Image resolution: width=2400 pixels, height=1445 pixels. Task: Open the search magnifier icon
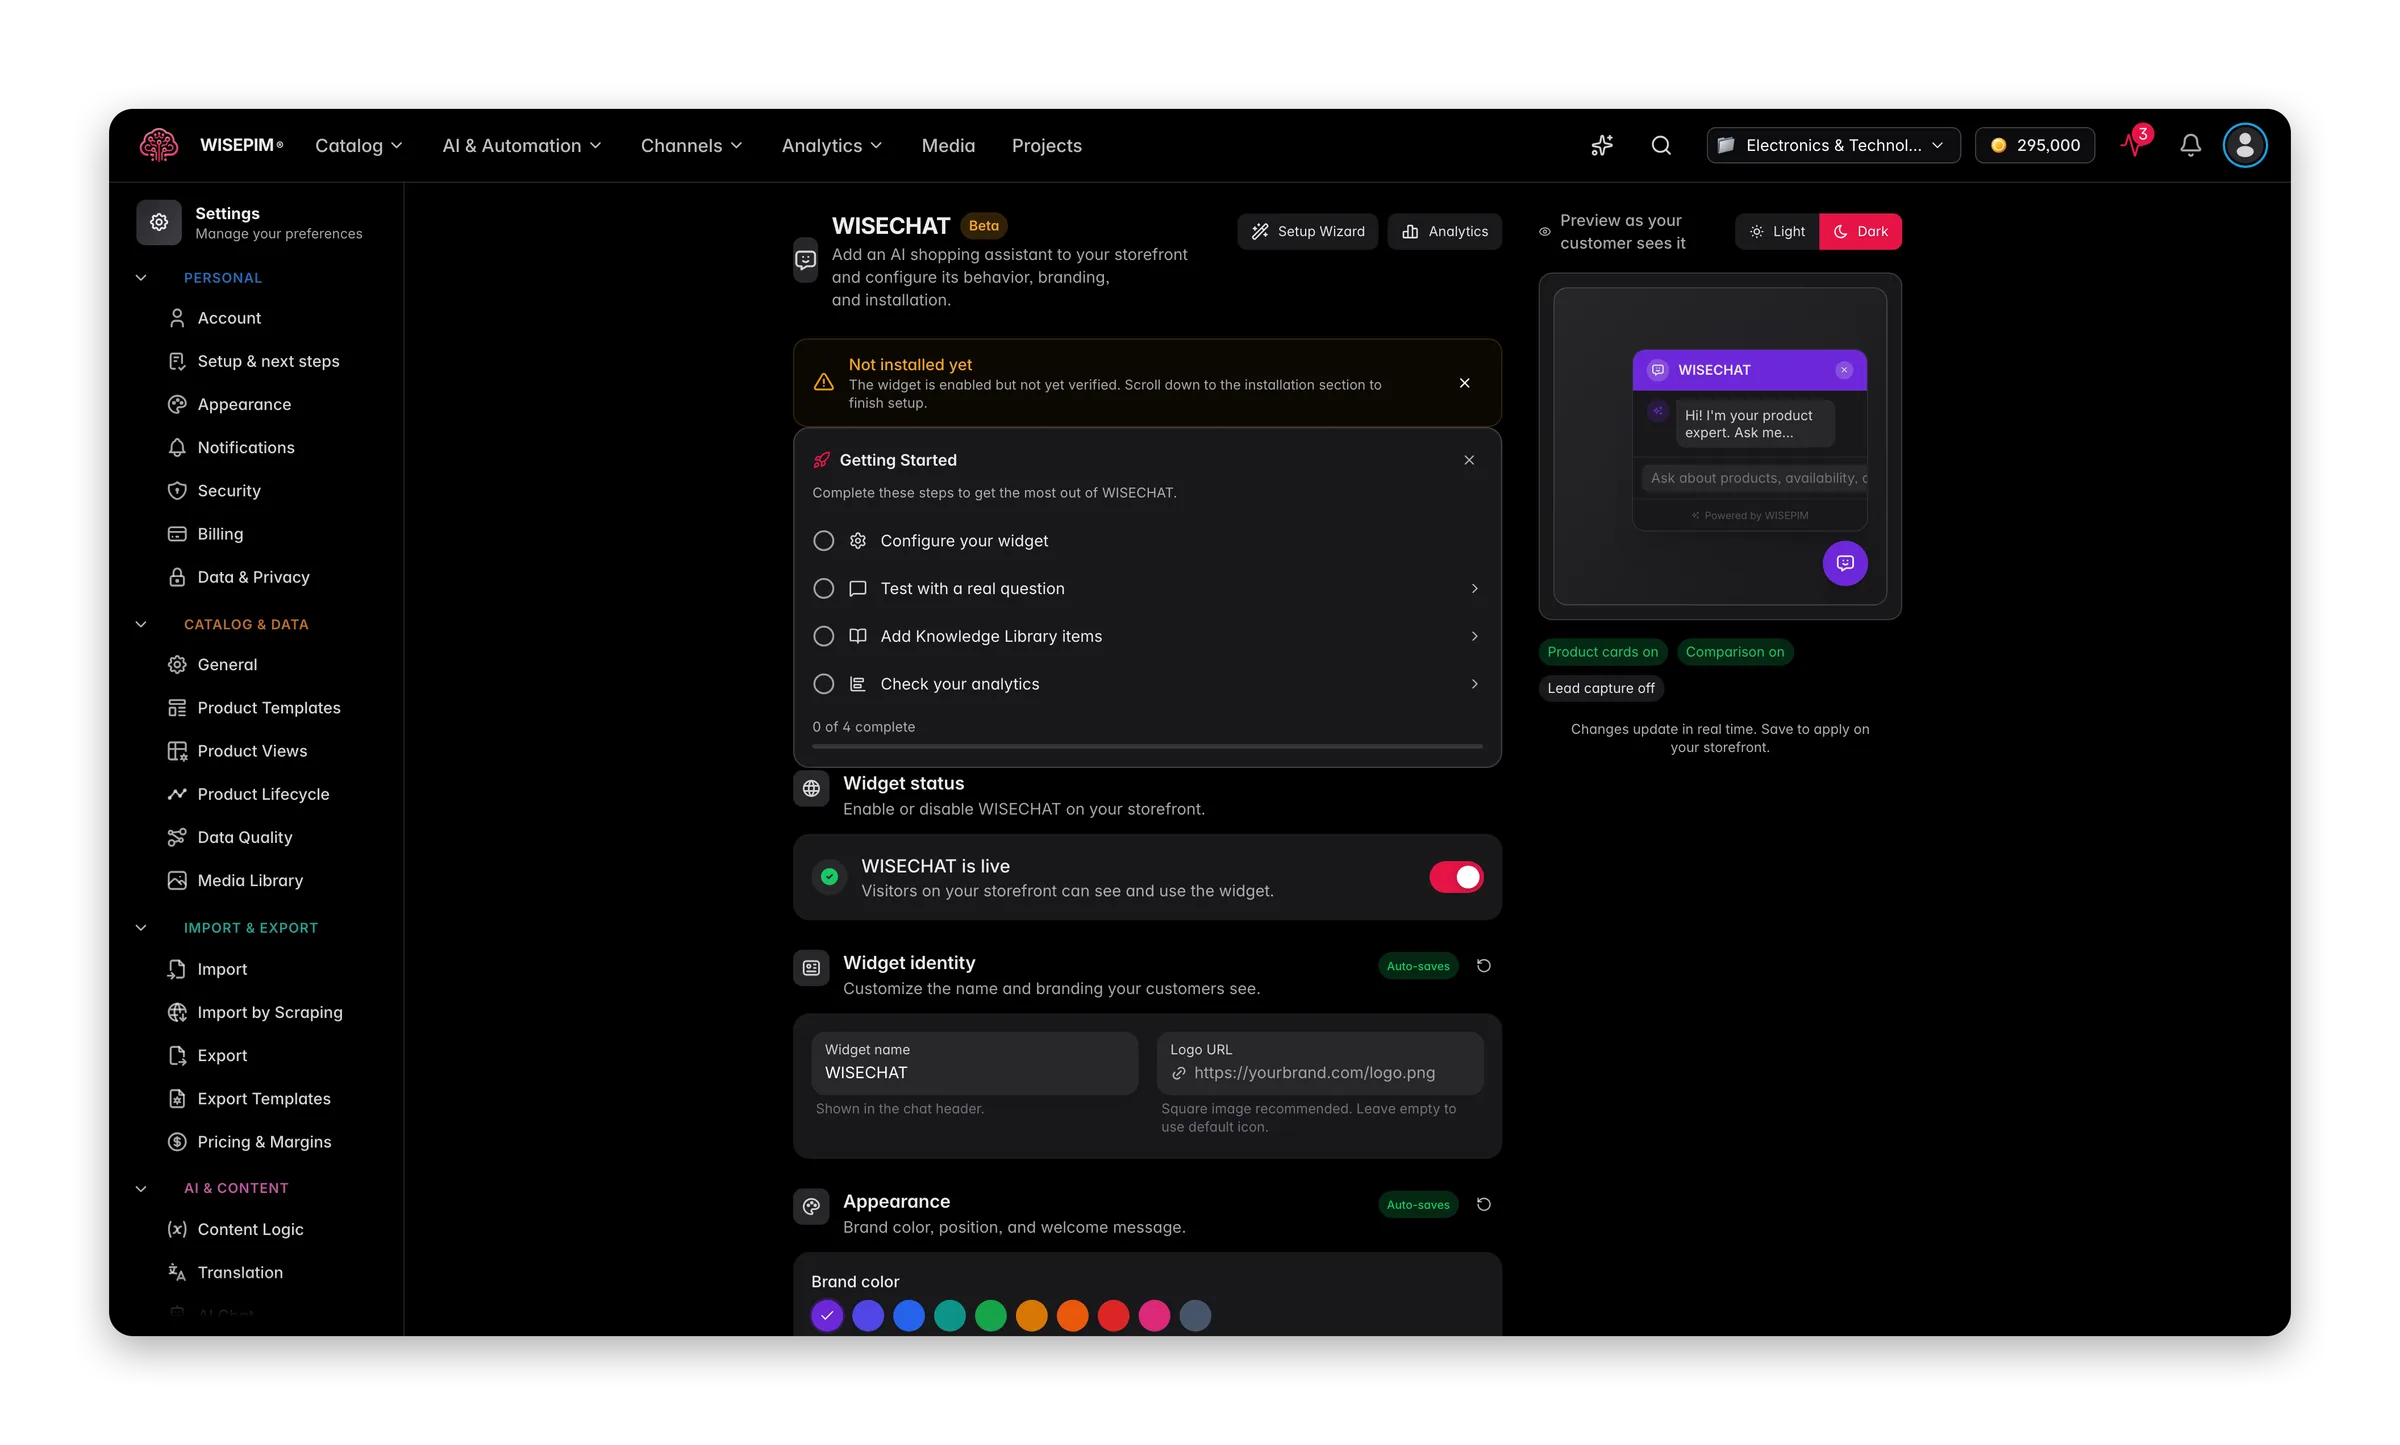coord(1661,146)
